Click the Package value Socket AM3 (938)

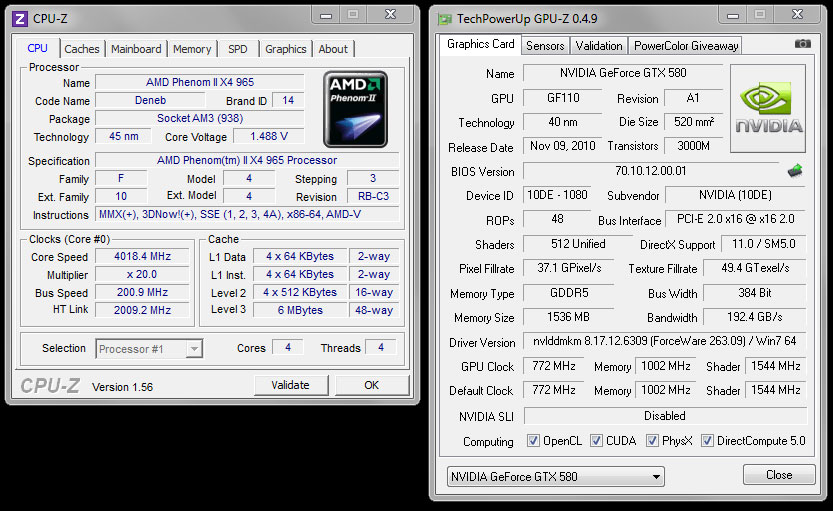tap(200, 118)
